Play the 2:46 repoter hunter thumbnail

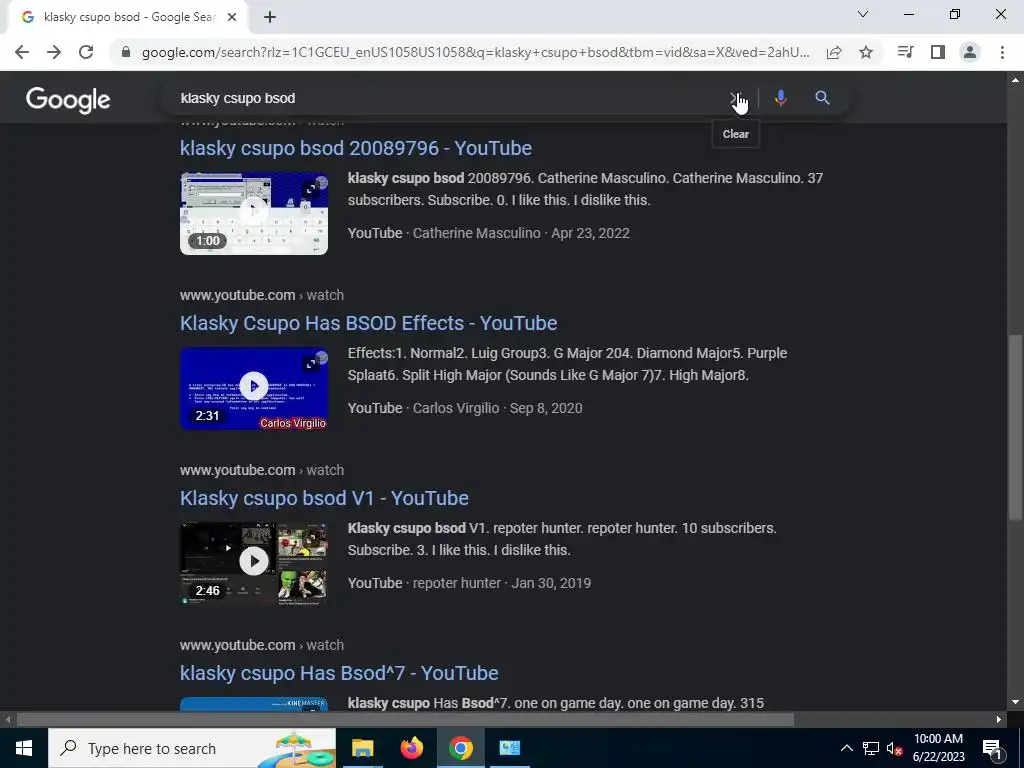(x=254, y=563)
